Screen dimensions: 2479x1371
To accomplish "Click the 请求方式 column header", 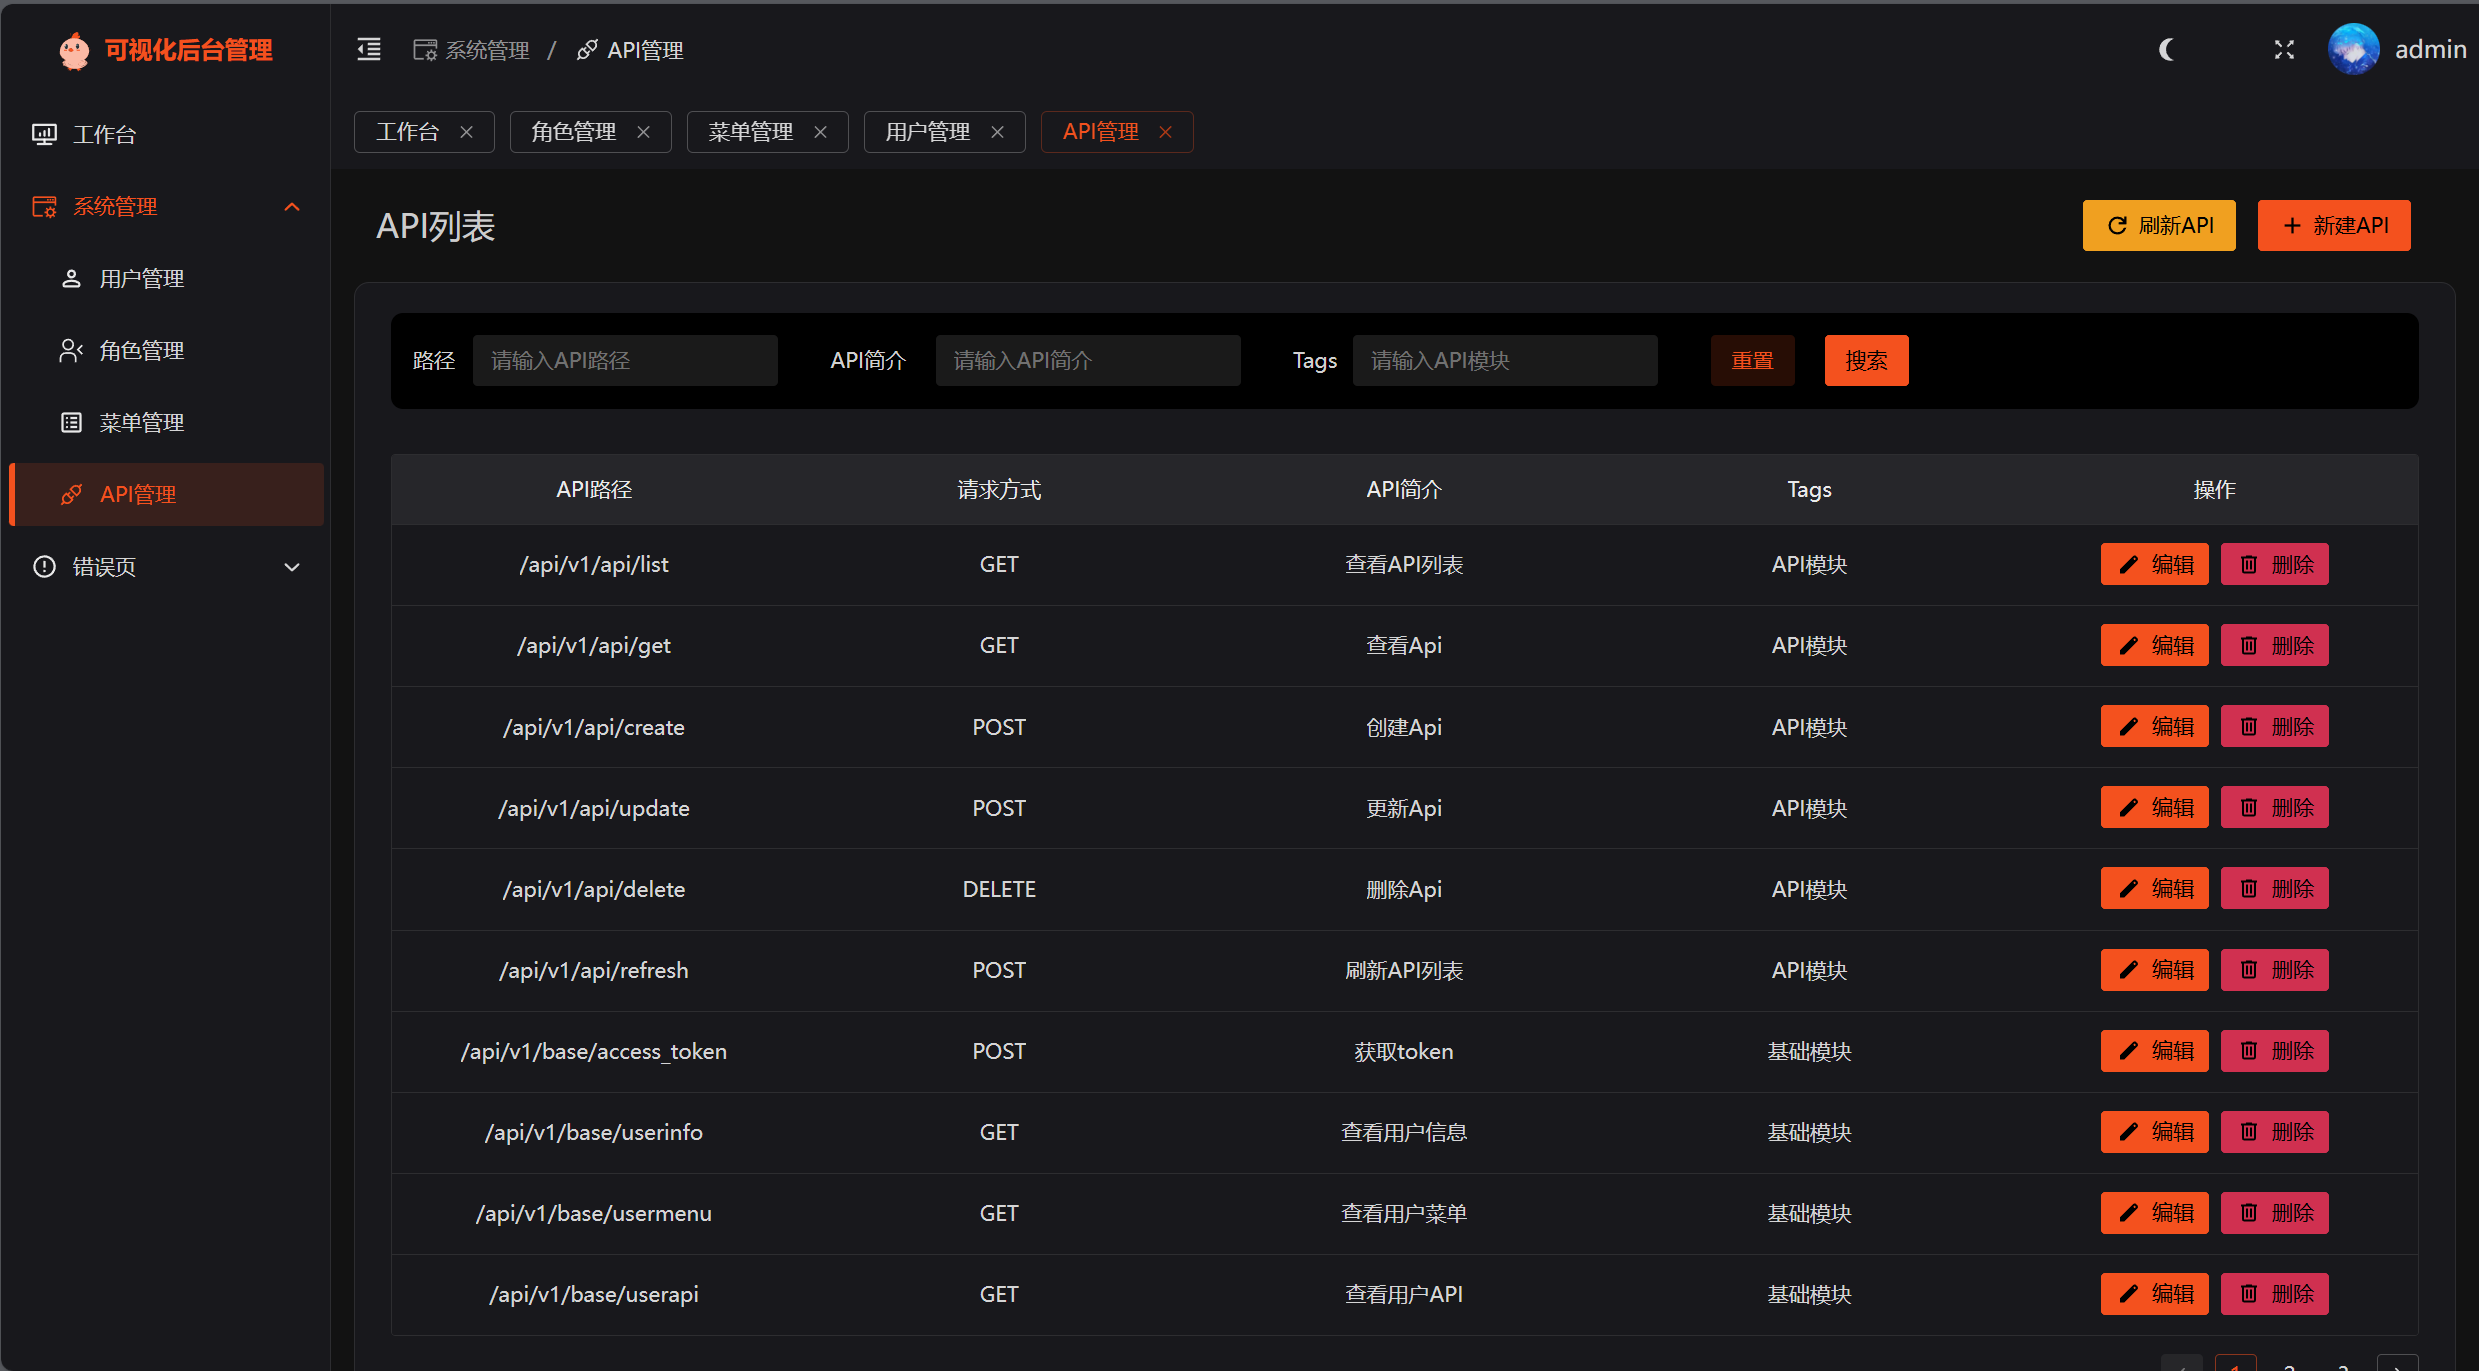I will coord(999,490).
